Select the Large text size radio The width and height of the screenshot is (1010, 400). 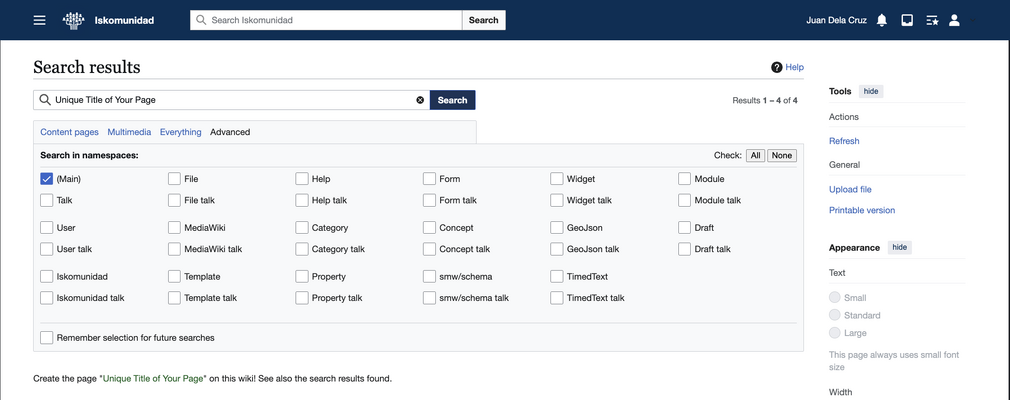click(x=835, y=332)
